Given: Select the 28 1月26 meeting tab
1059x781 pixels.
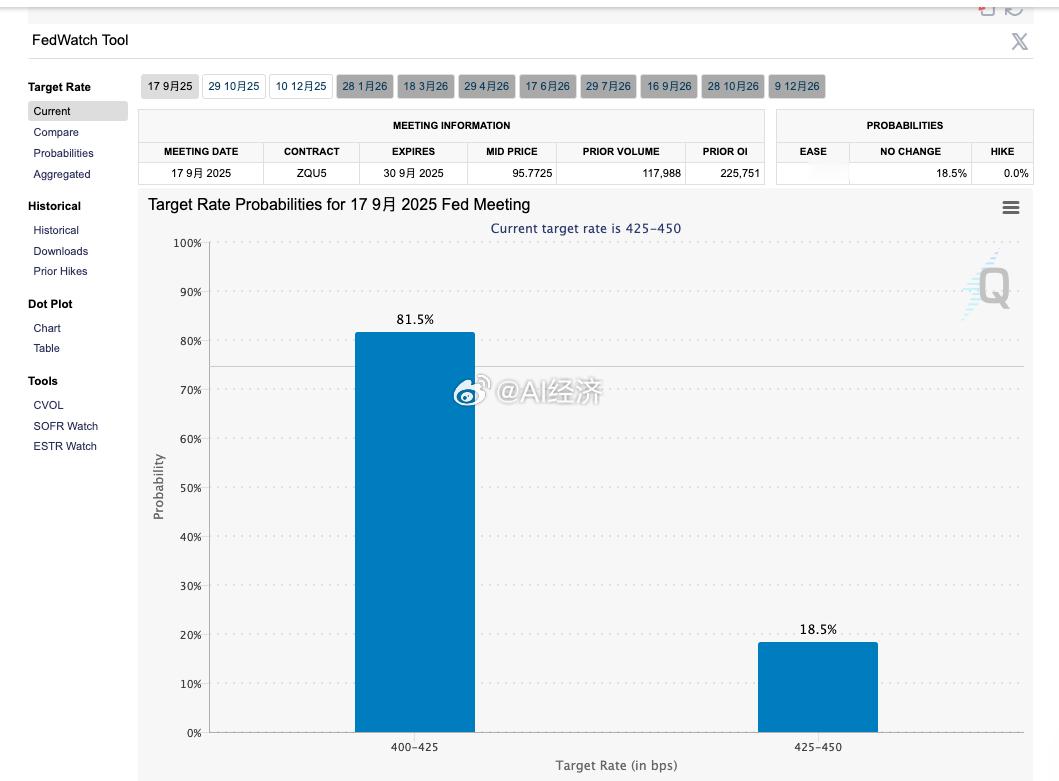Looking at the screenshot, I should click(365, 86).
